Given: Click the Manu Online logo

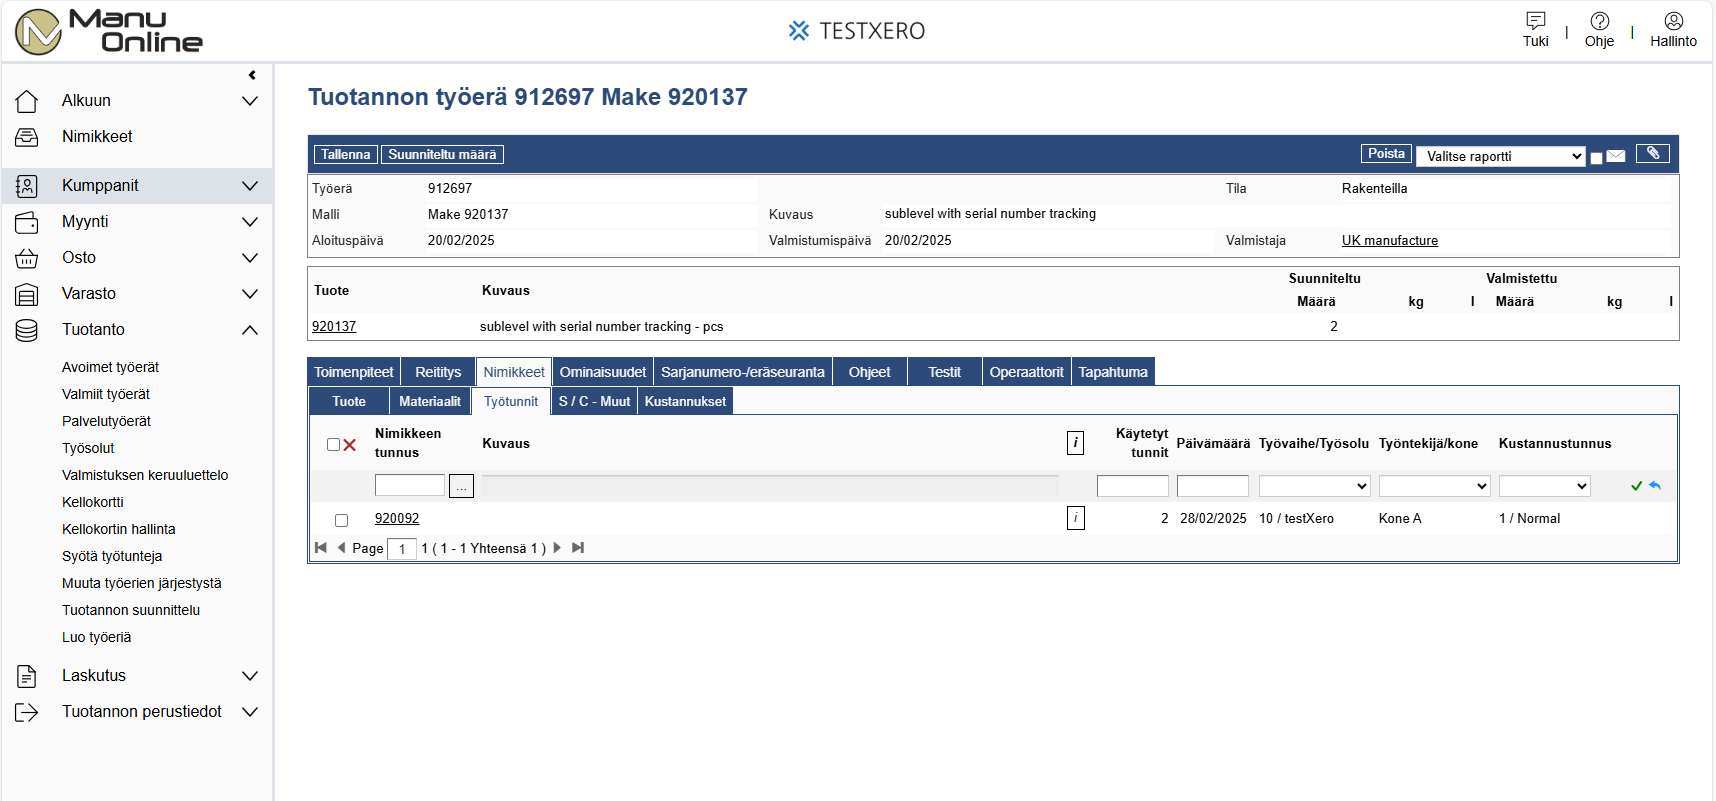Looking at the screenshot, I should point(108,32).
